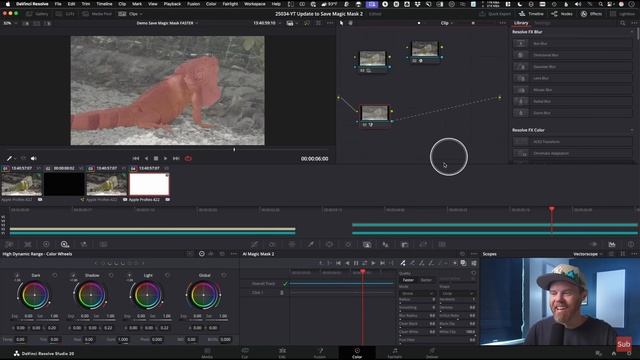Viewport: 640px width, 360px height.
Task: Collapse the Resolve FX Blur category
Action: coord(632,32)
